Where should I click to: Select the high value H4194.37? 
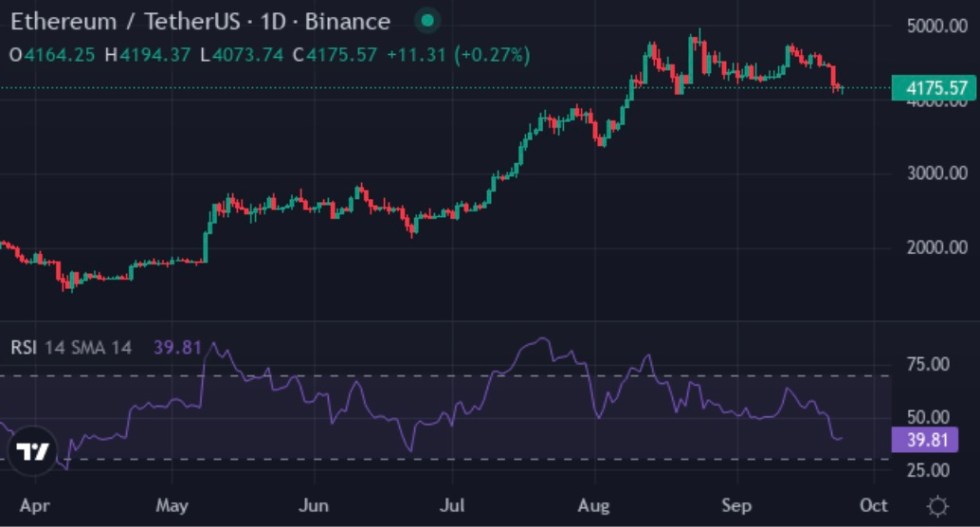click(x=148, y=55)
